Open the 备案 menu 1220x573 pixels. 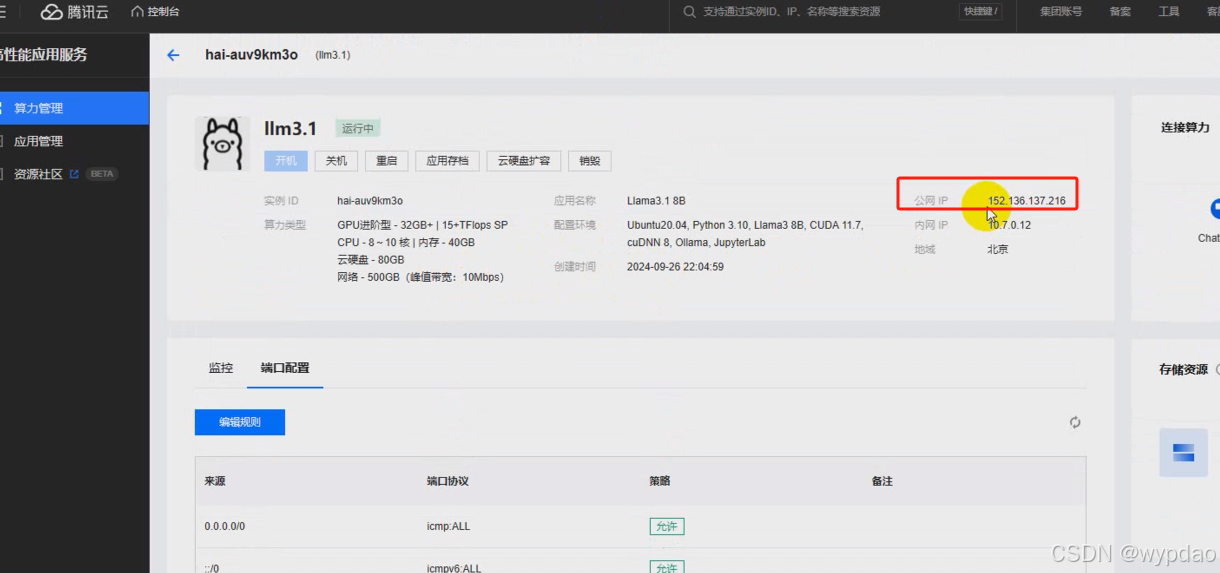coord(1120,12)
